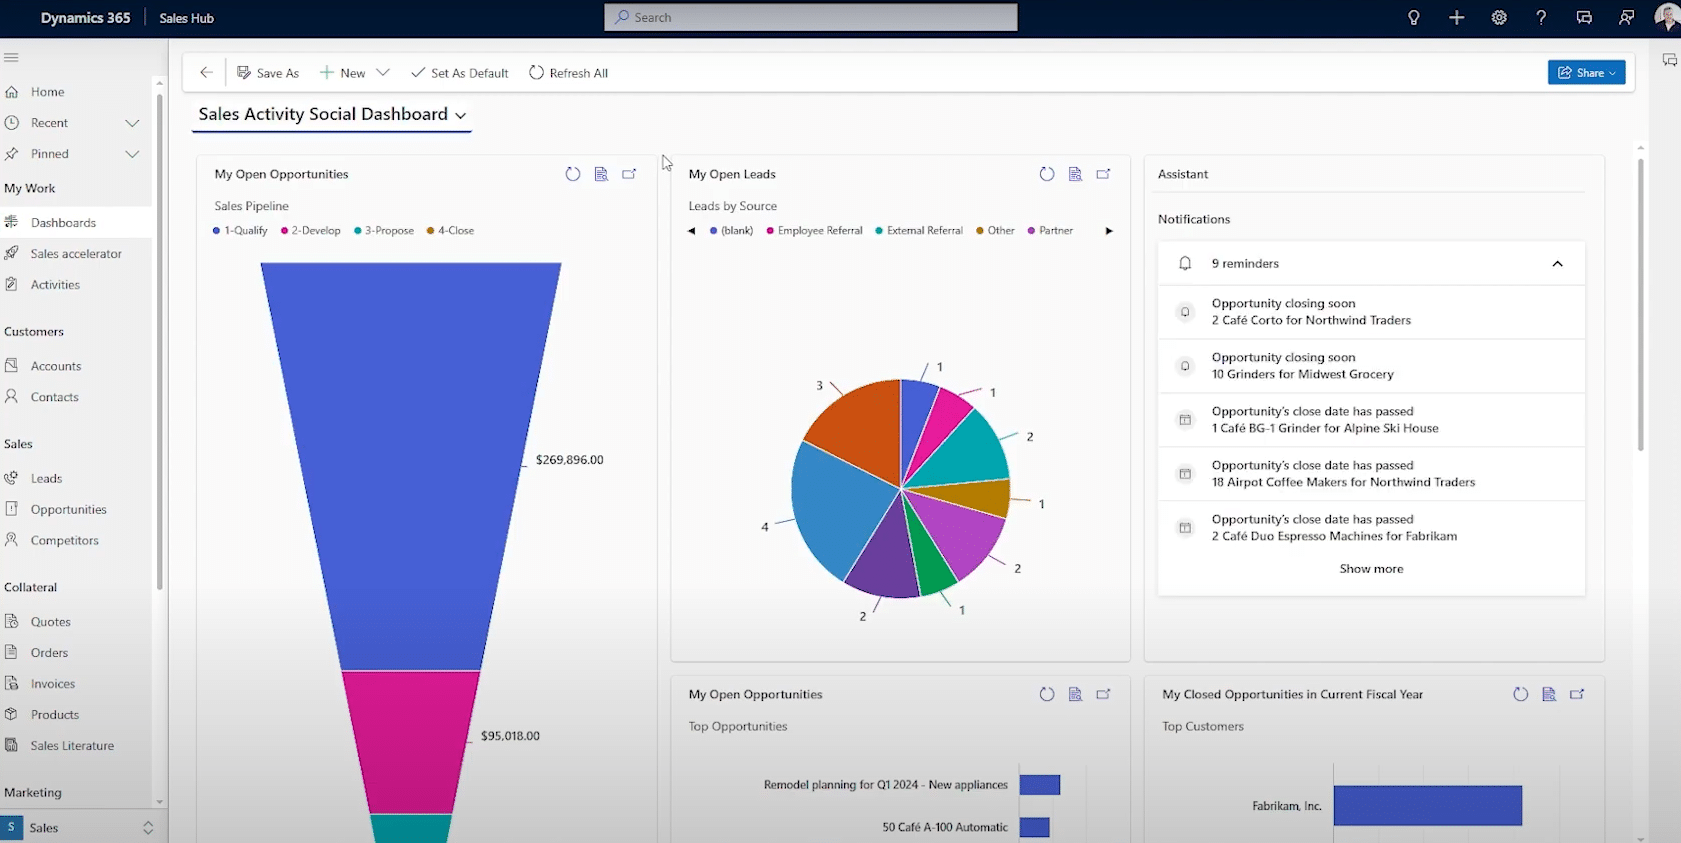Screen dimensions: 1681x843
Task: Refresh the My Open Leads chart
Action: coord(1047,174)
